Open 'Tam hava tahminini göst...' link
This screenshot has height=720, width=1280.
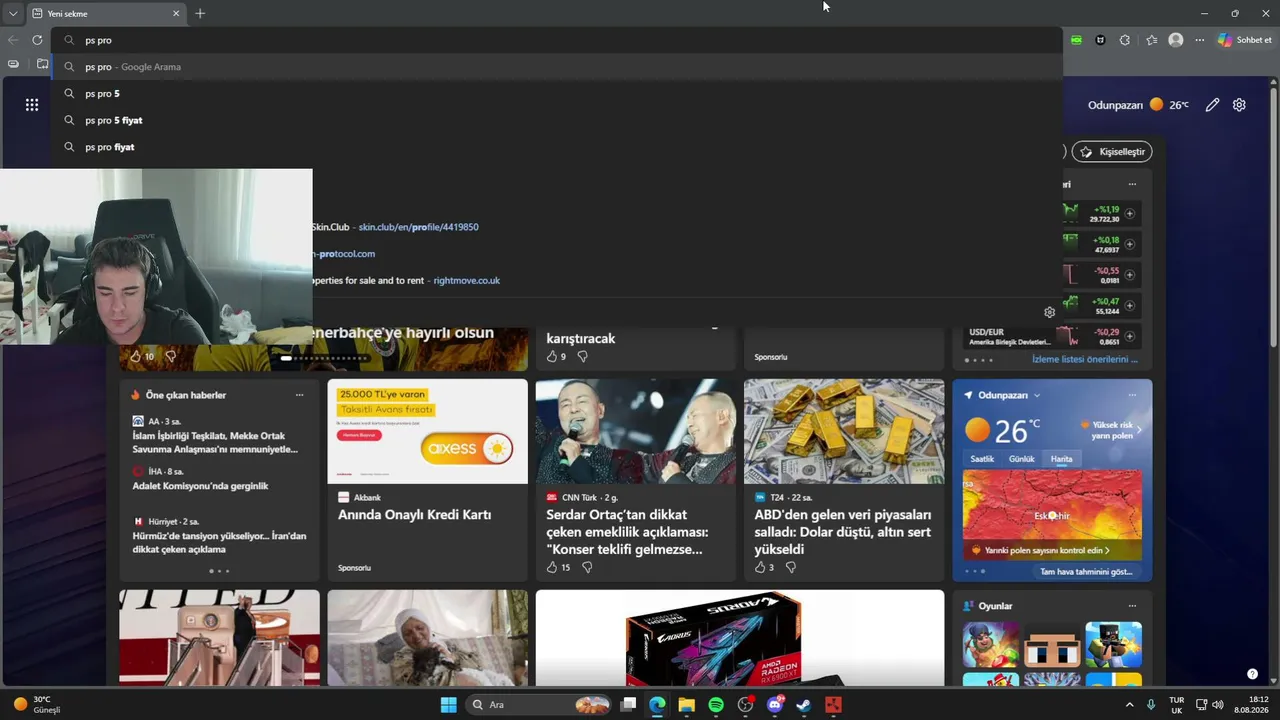pyautogui.click(x=1086, y=572)
